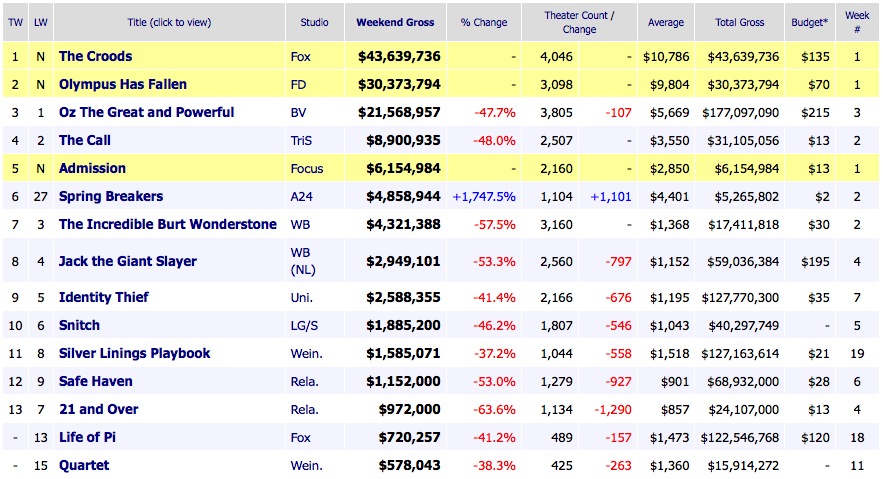Open Oz The Great and Powerful

pos(146,112)
